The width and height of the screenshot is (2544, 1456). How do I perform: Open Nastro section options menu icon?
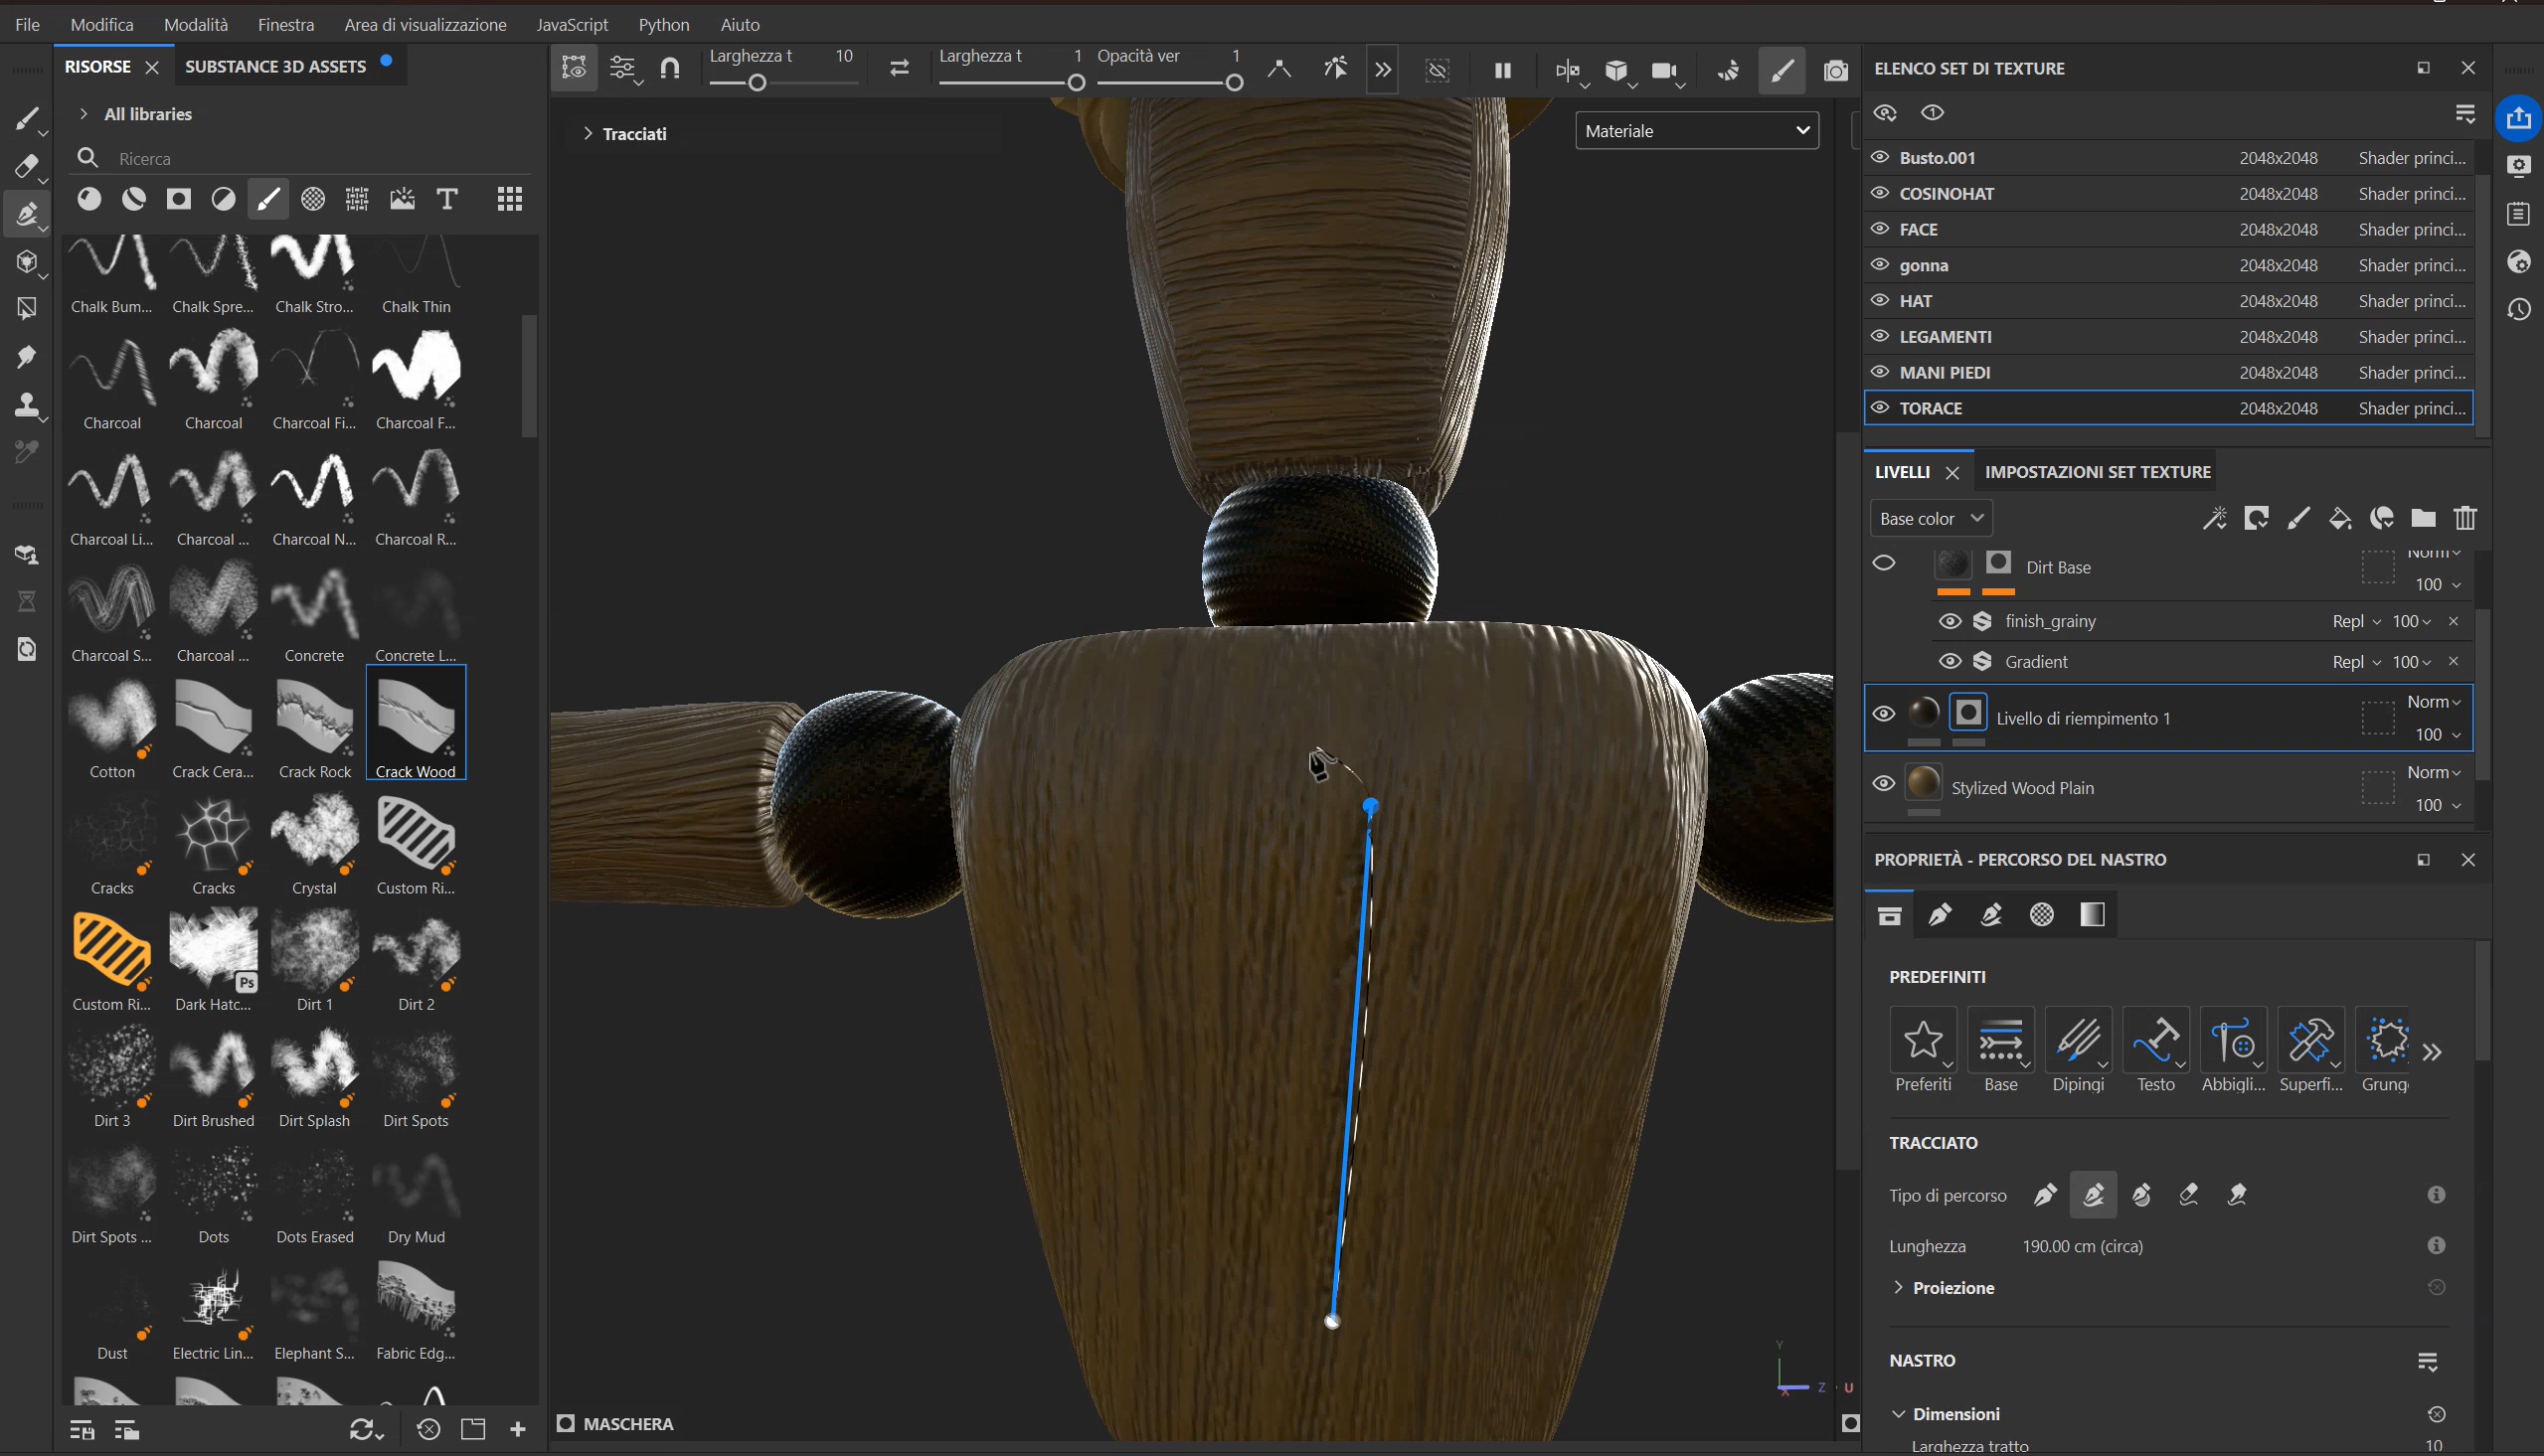(2427, 1361)
